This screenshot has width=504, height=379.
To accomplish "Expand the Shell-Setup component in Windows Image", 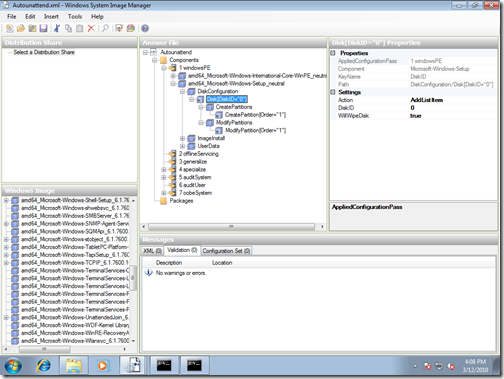I will [x=6, y=200].
